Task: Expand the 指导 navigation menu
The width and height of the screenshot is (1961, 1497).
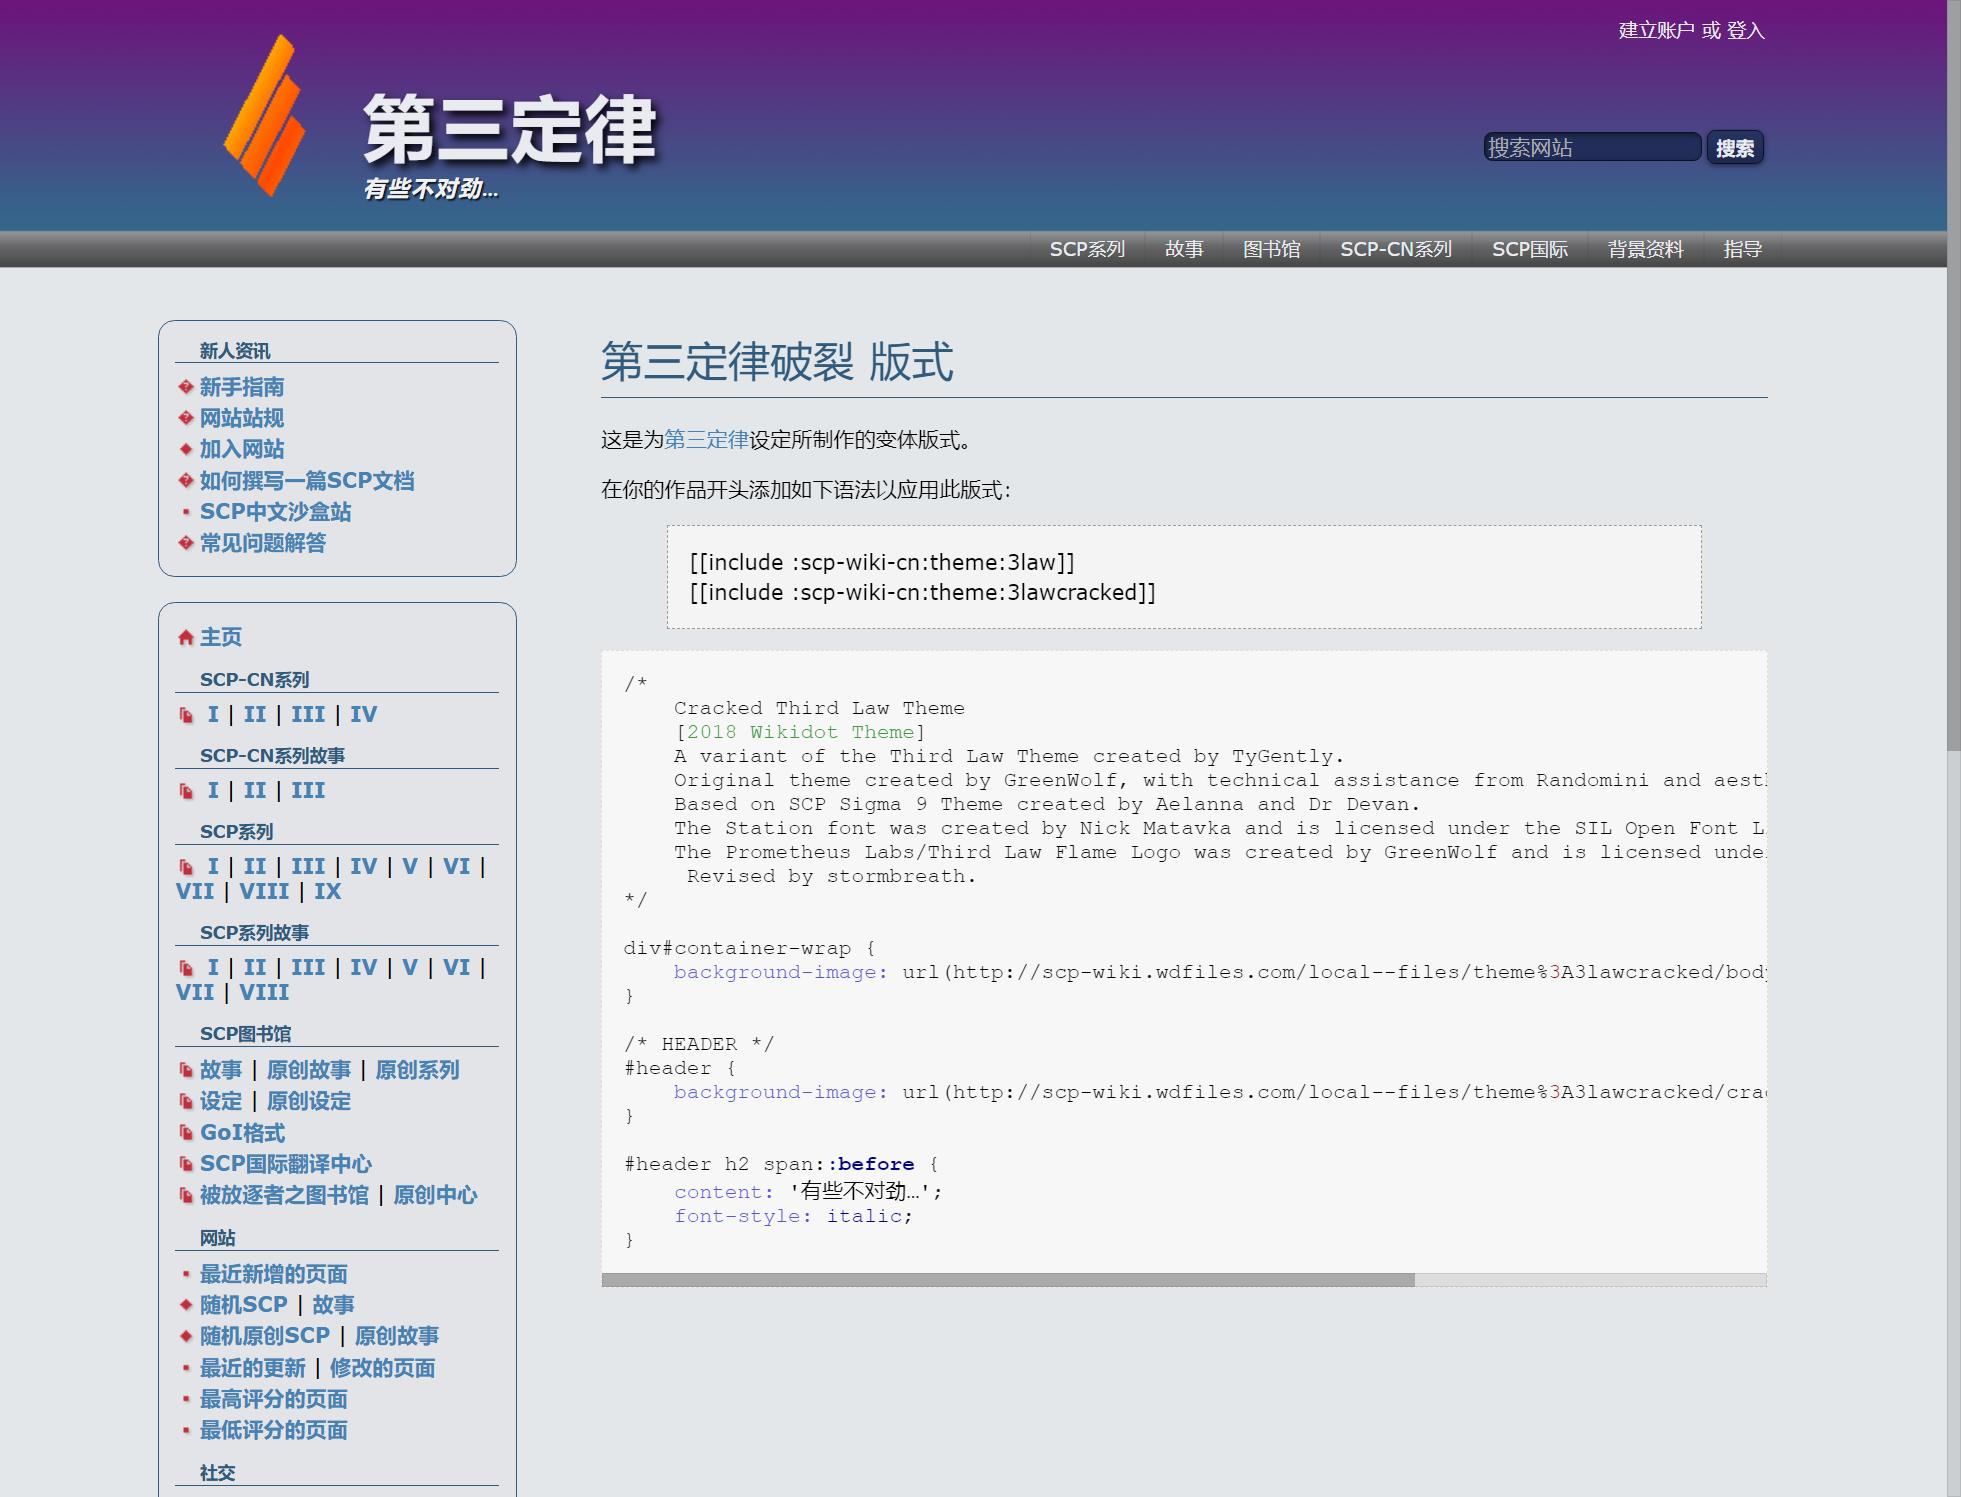Action: (x=1742, y=249)
